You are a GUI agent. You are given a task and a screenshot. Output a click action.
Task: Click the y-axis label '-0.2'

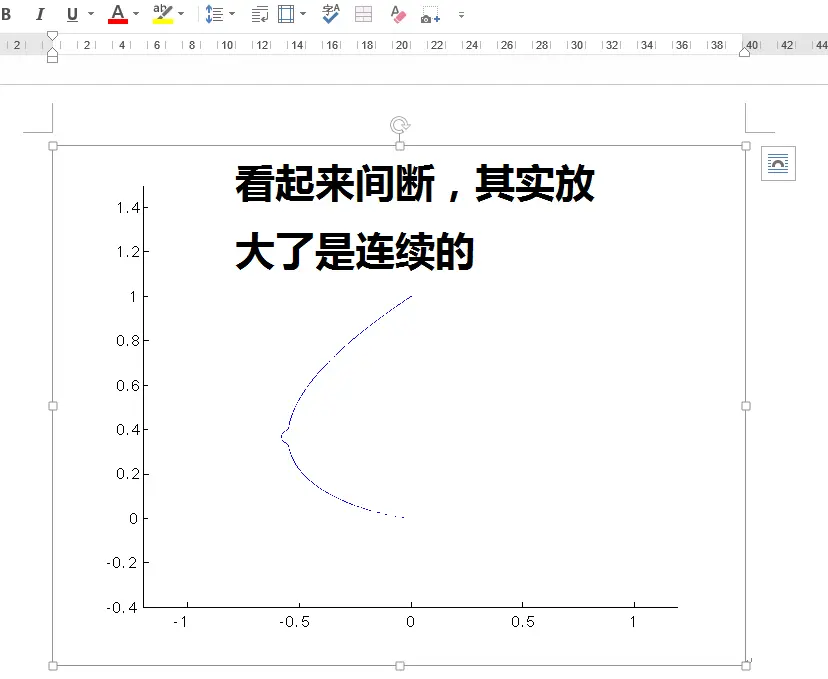point(123,563)
